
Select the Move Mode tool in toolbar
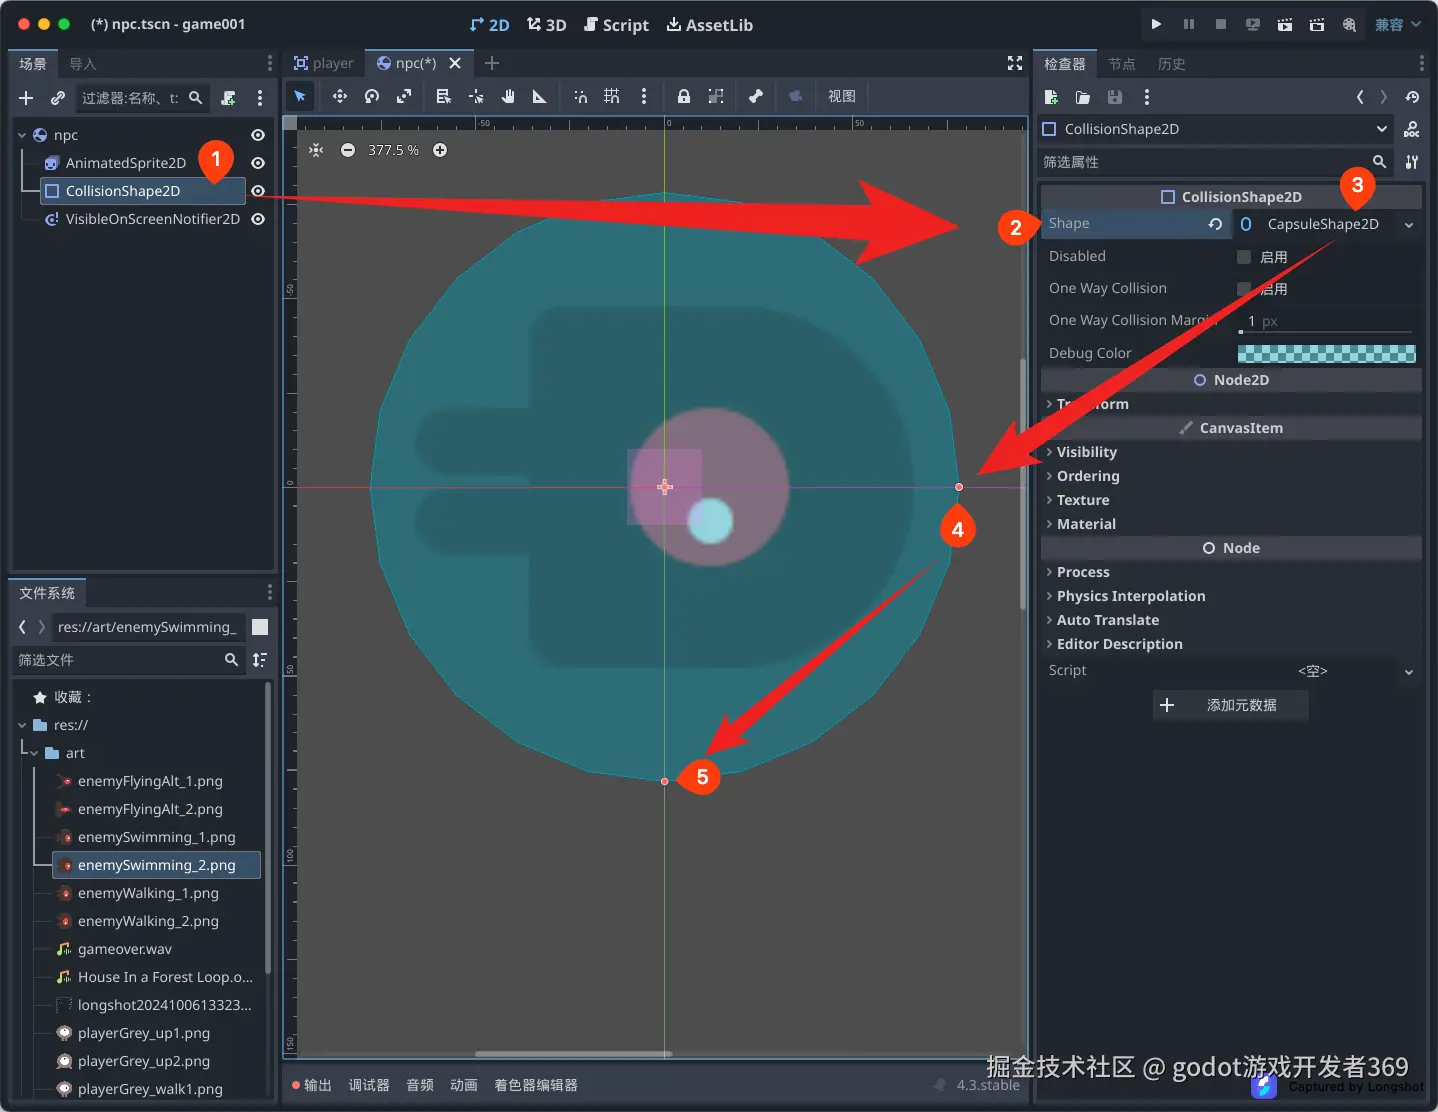[340, 96]
